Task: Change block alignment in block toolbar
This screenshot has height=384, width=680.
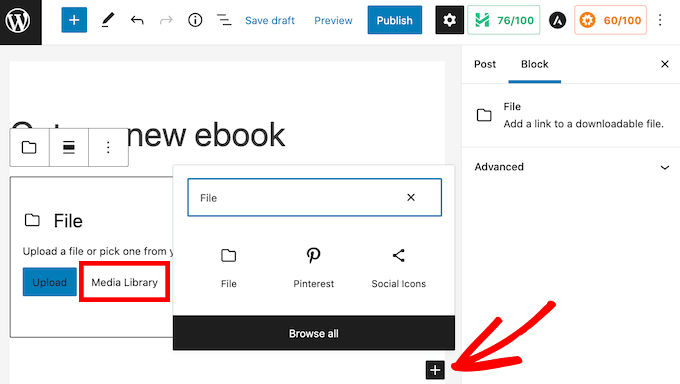Action: coord(69,148)
